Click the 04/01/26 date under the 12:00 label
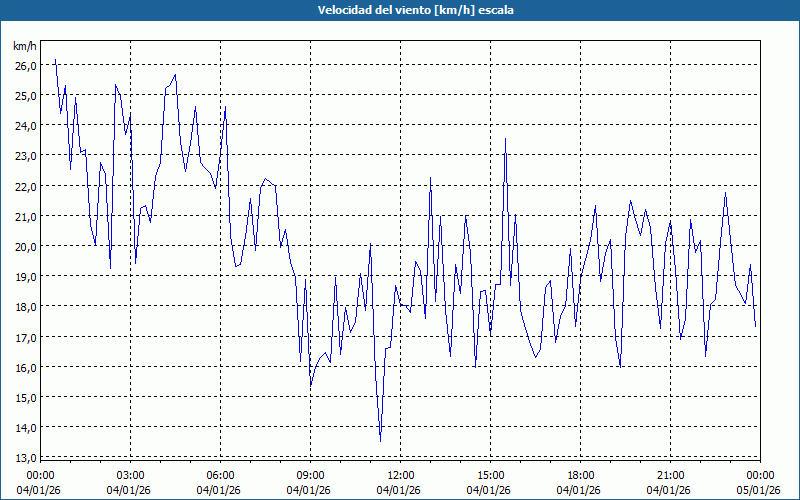The height and width of the screenshot is (500, 800). point(400,490)
